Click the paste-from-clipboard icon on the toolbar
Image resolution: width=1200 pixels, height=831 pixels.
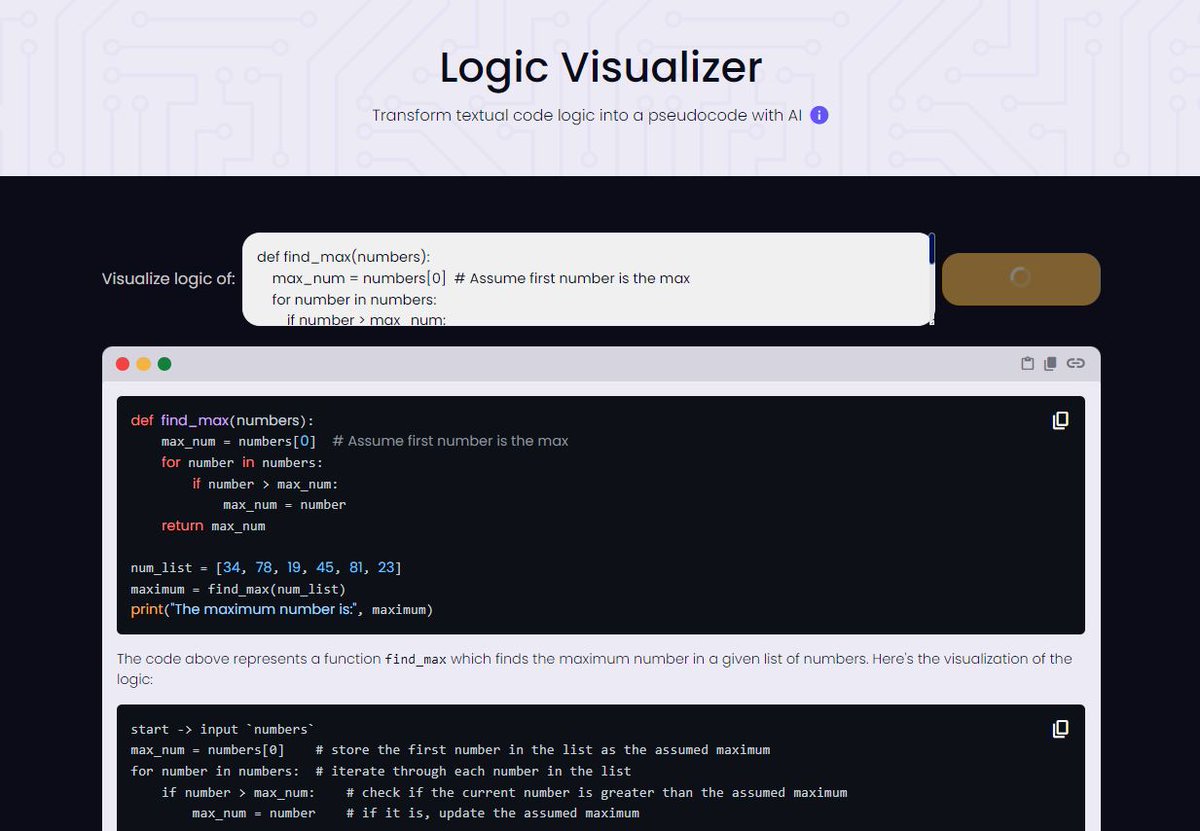pyautogui.click(x=1027, y=364)
